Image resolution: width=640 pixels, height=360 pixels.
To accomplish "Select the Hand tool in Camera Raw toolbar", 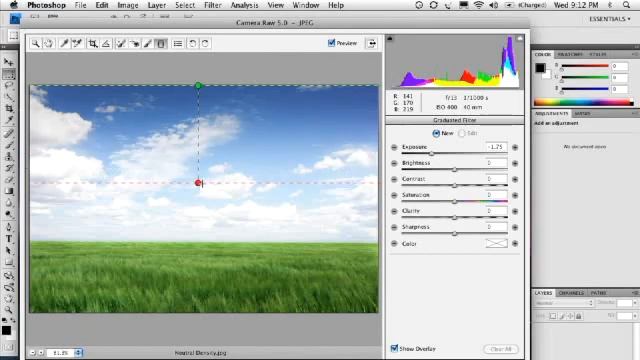I will pos(49,43).
